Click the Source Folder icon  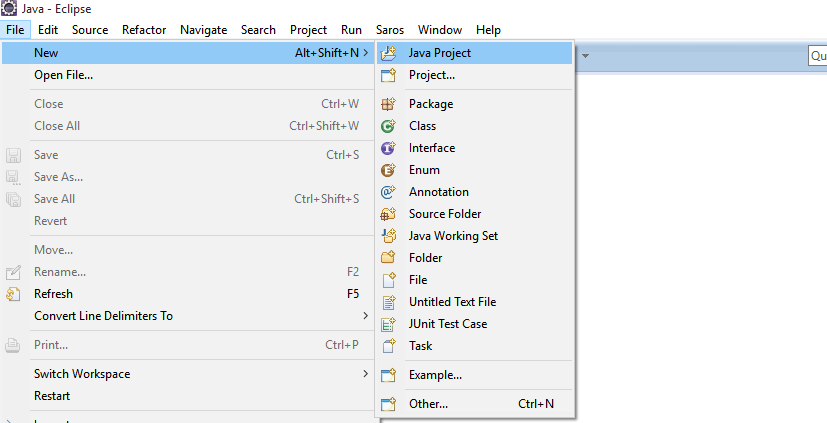click(388, 214)
